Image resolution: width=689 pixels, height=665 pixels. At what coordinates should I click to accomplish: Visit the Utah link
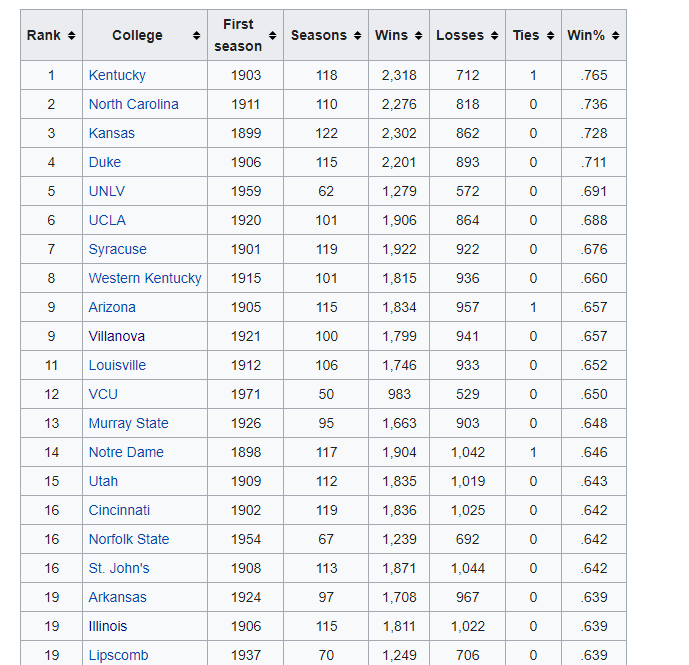(103, 481)
